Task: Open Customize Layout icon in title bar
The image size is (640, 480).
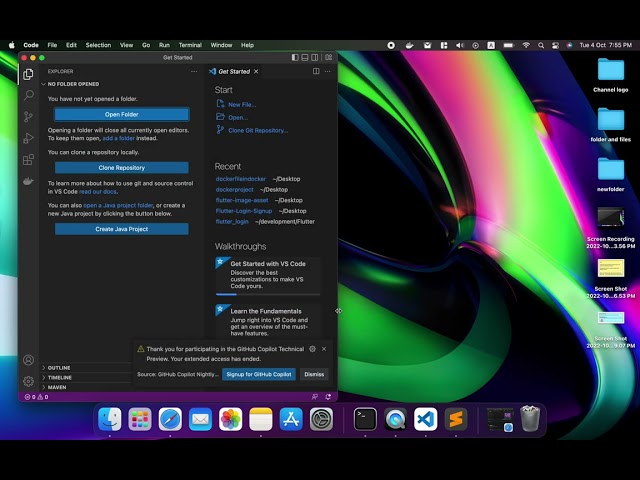Action: pos(329,58)
